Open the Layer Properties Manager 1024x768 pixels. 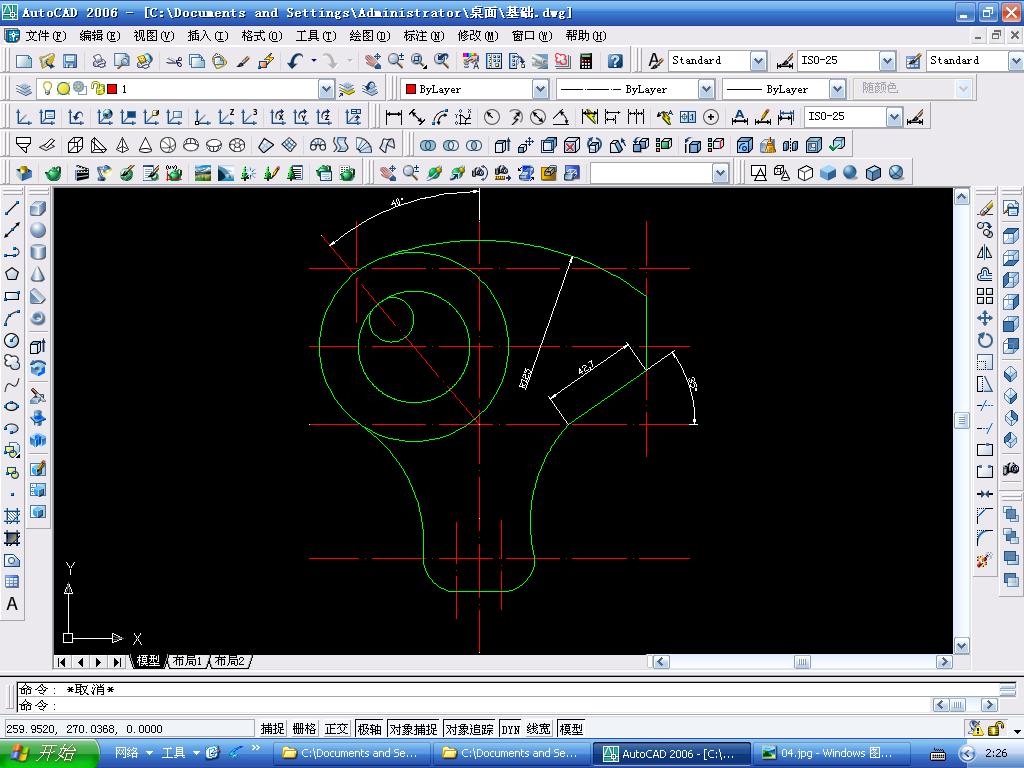click(x=24, y=89)
